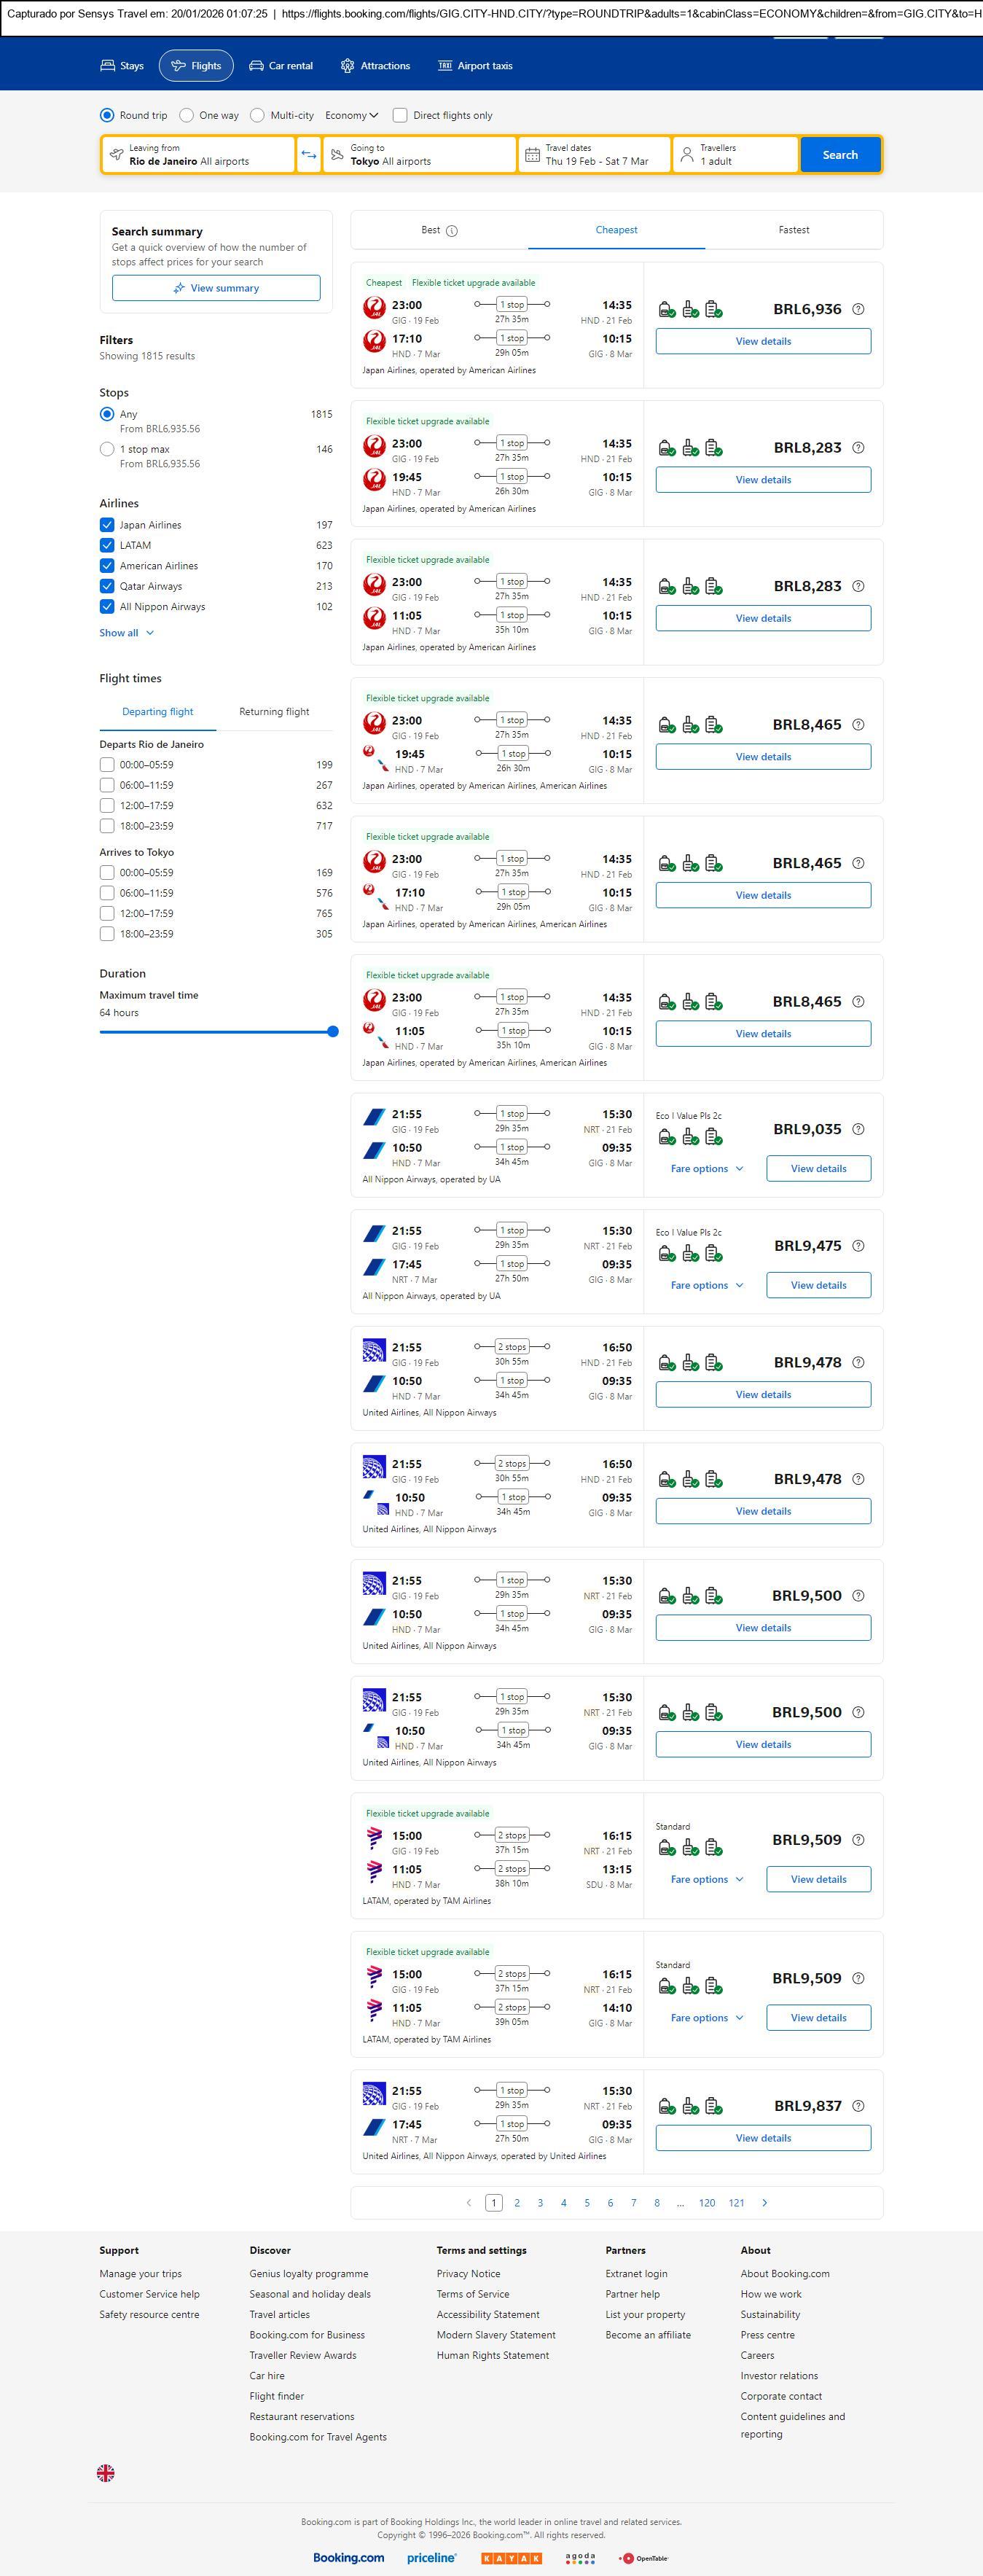Image resolution: width=983 pixels, height=2576 pixels.
Task: Click the next page arrow in pagination
Action: tap(765, 2202)
